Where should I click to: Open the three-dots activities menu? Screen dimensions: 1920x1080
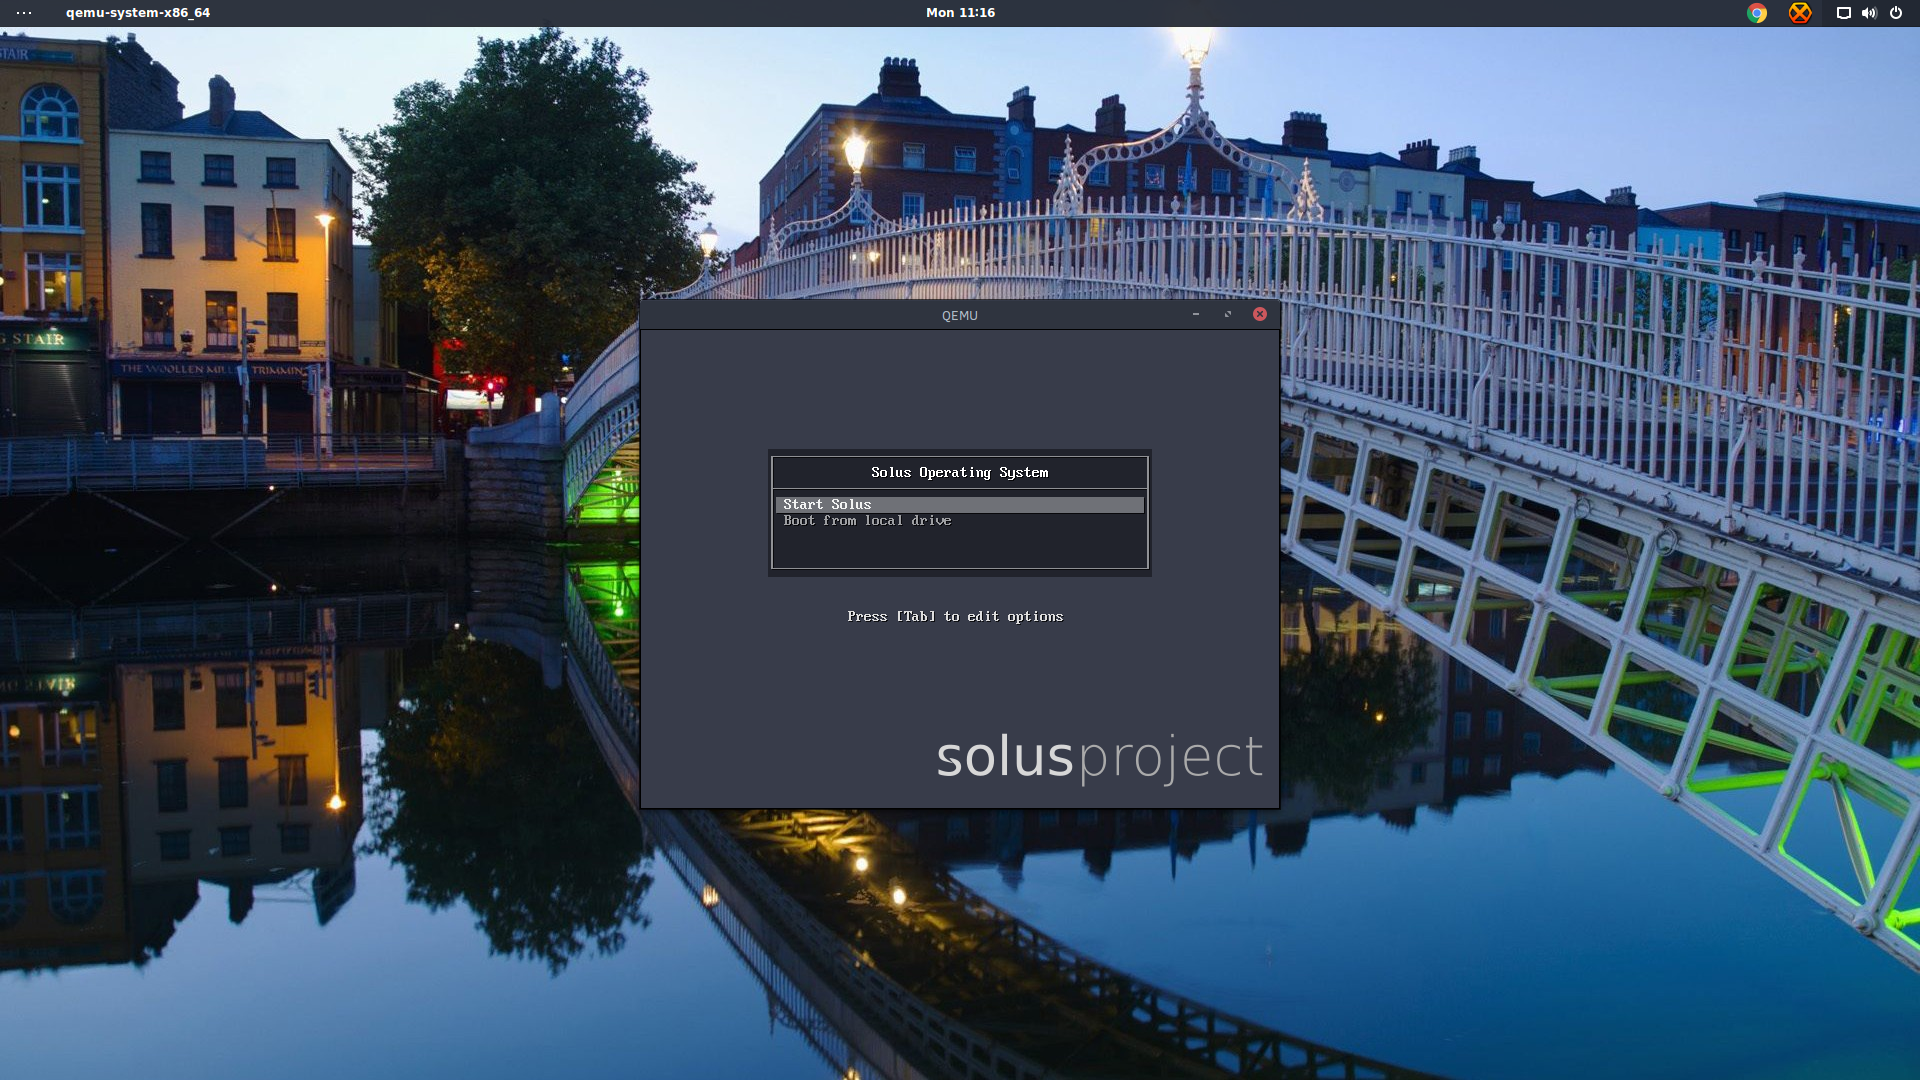(24, 13)
